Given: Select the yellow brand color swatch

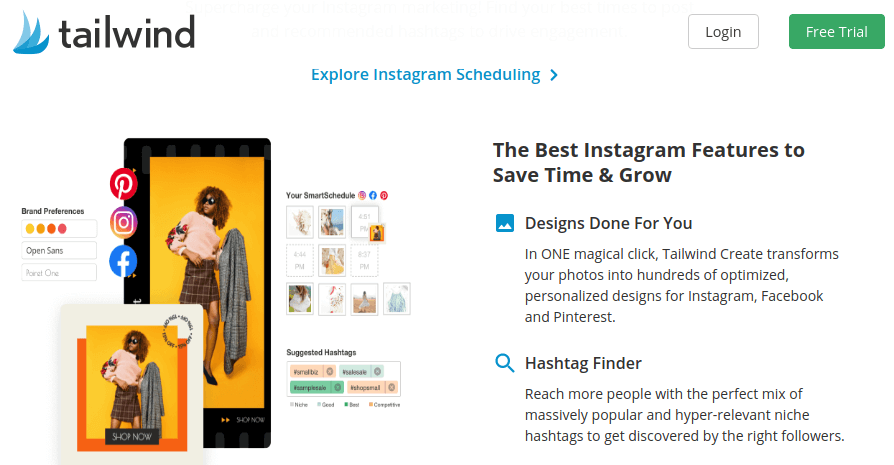Looking at the screenshot, I should (30, 229).
